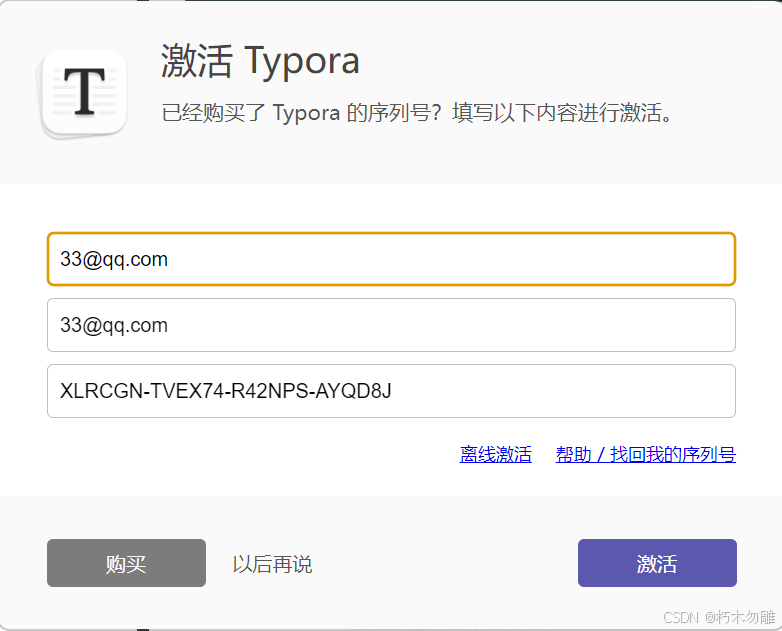Click the 激活 Typora heading text
This screenshot has height=631, width=782.
260,62
